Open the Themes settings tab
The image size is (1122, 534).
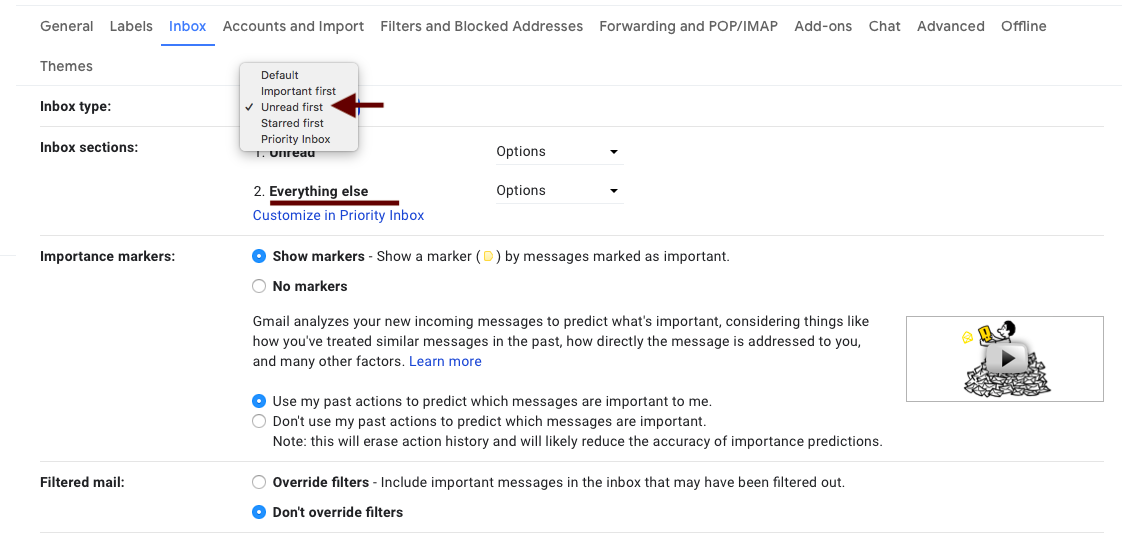pyautogui.click(x=66, y=66)
